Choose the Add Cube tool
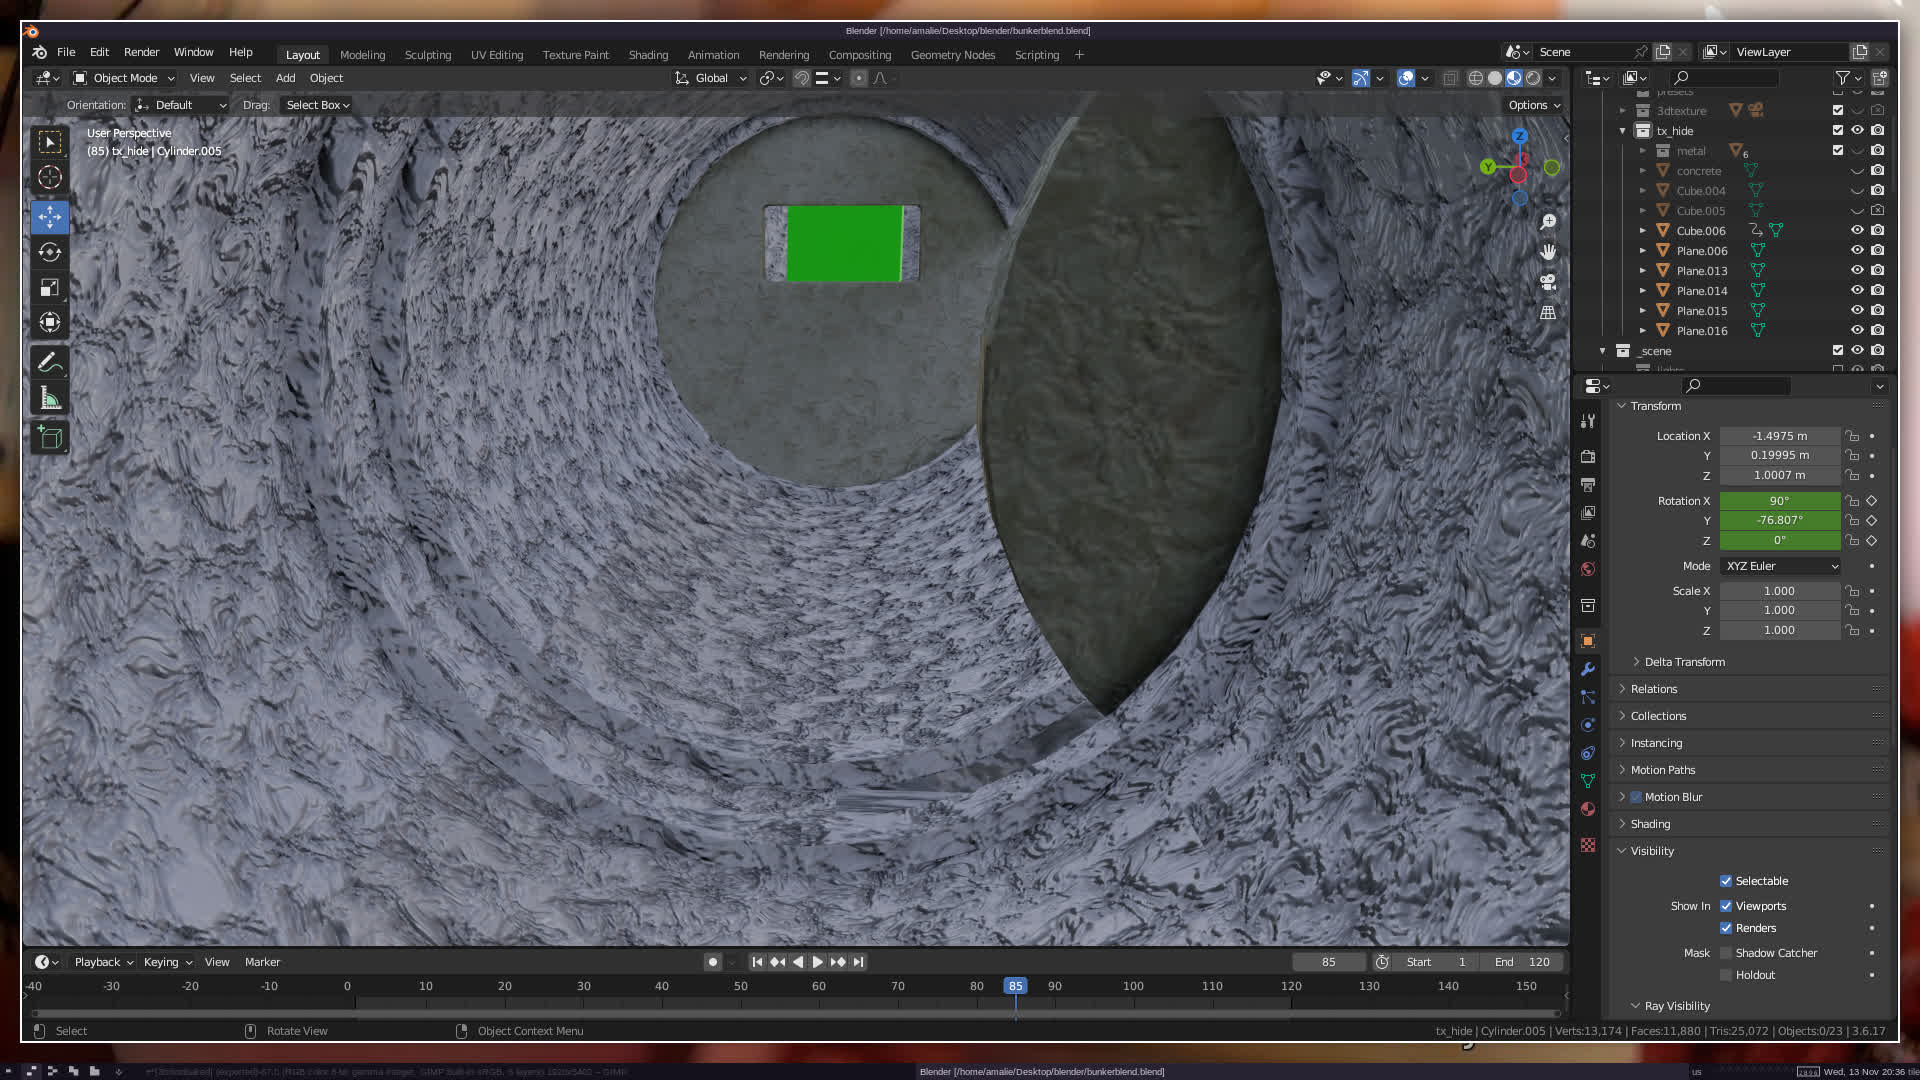The image size is (1920, 1080). (x=50, y=437)
